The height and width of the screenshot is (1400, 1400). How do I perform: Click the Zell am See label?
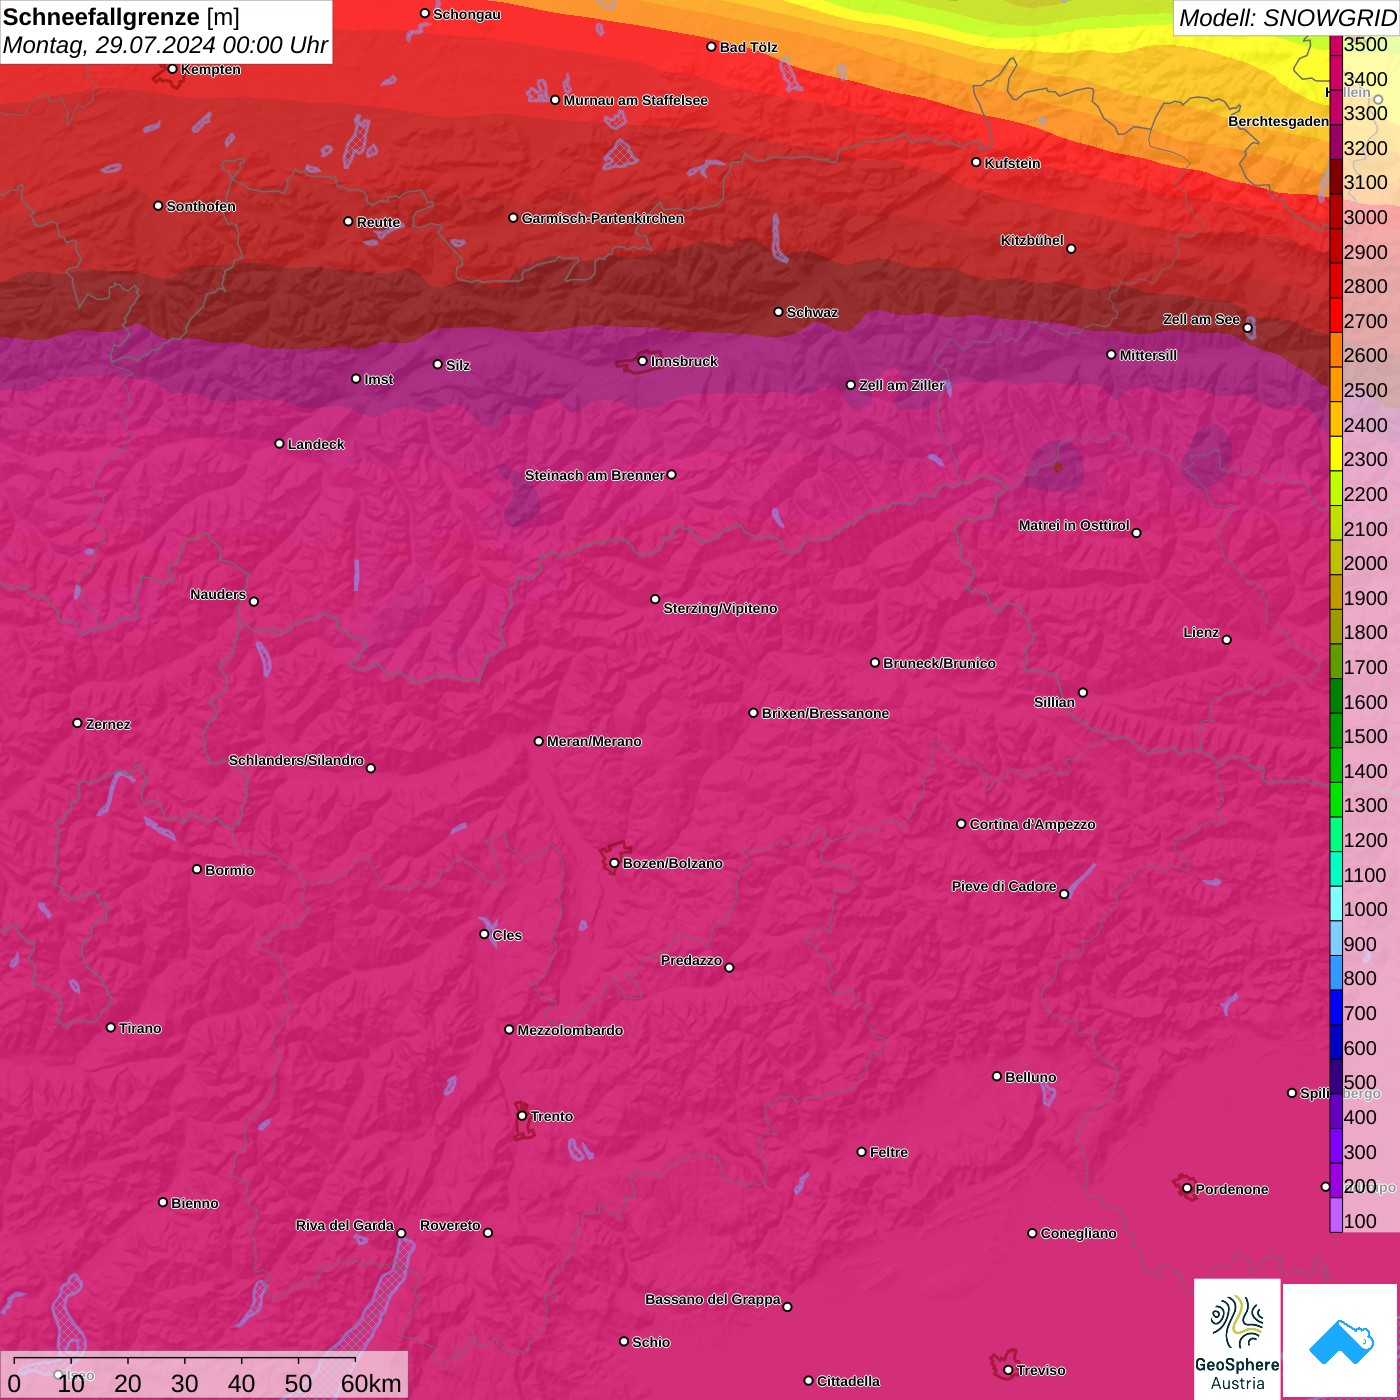point(1201,319)
